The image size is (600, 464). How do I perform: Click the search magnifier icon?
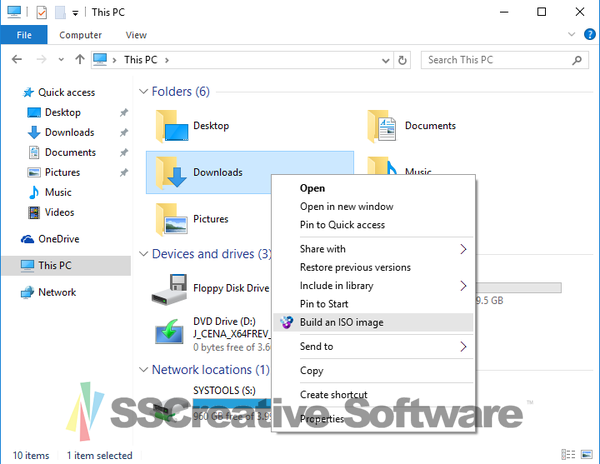[577, 60]
